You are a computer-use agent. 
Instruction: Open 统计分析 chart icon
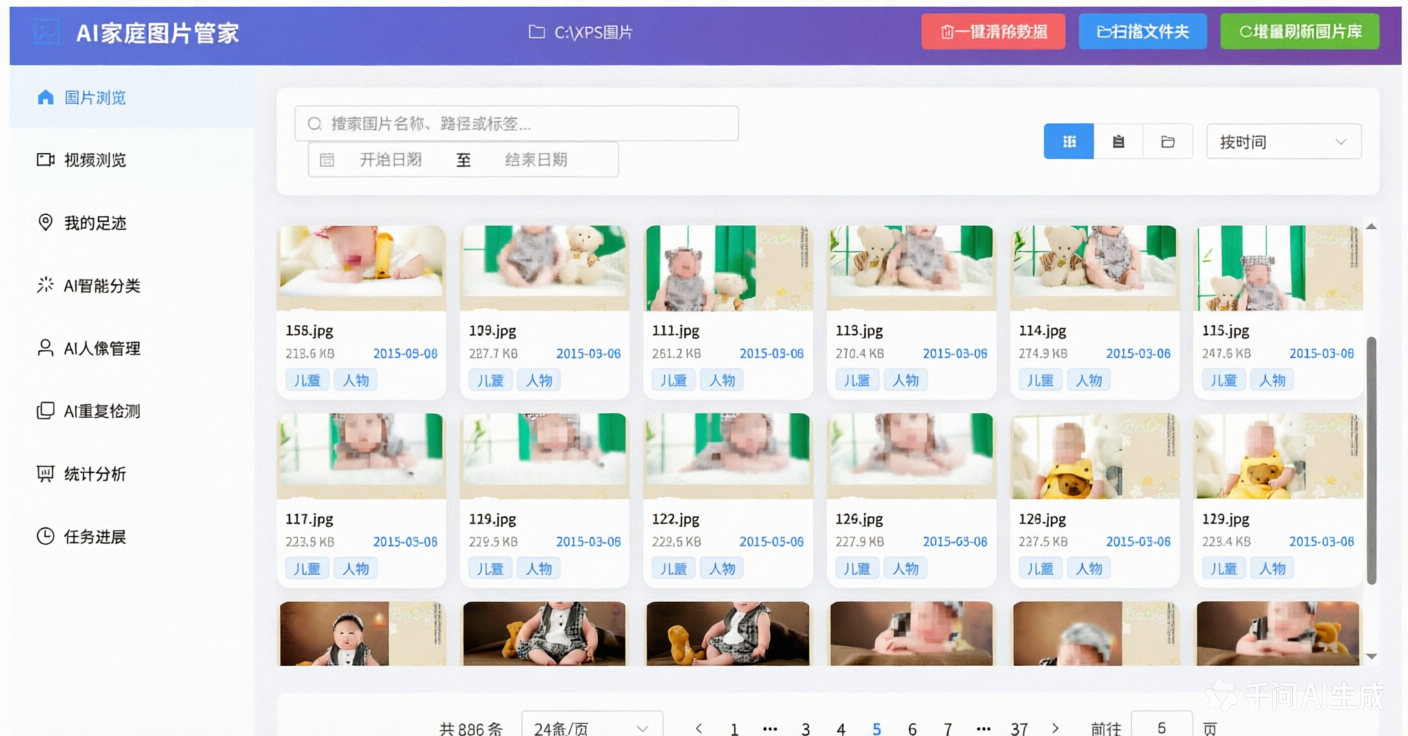pos(45,474)
